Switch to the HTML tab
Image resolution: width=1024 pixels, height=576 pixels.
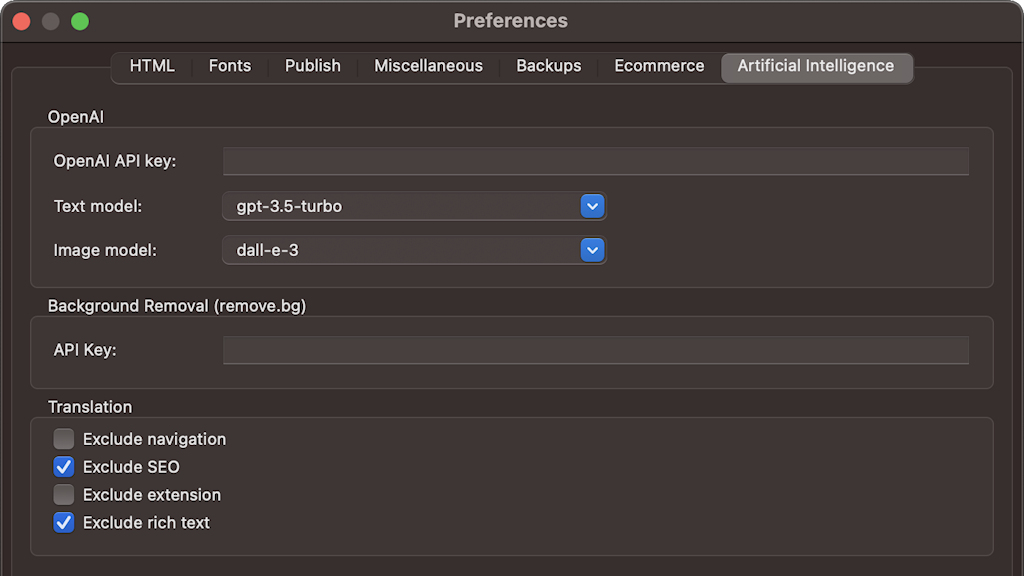(x=152, y=66)
